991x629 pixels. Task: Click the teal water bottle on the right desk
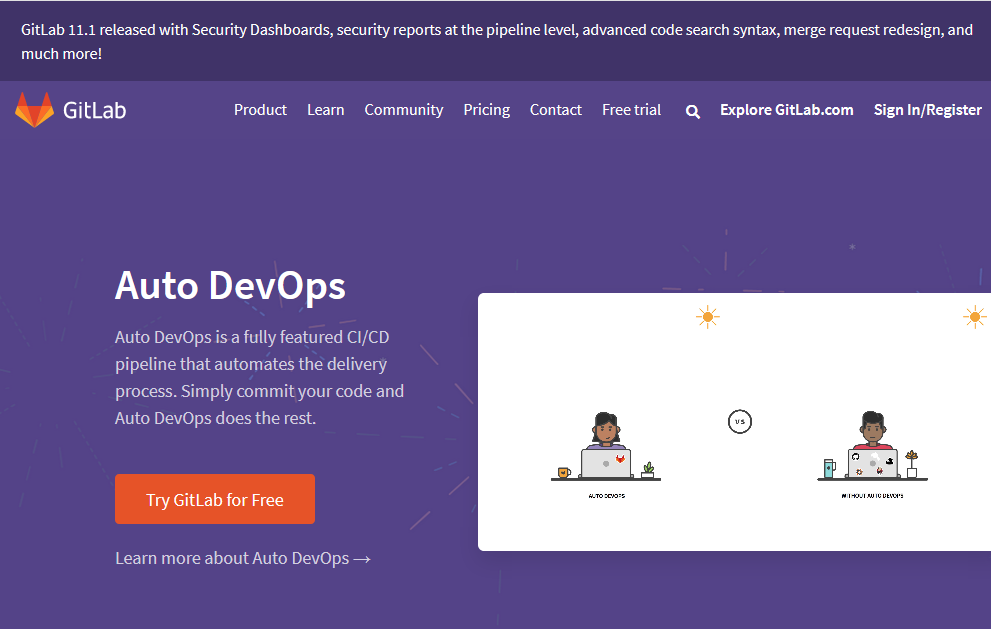[828, 468]
